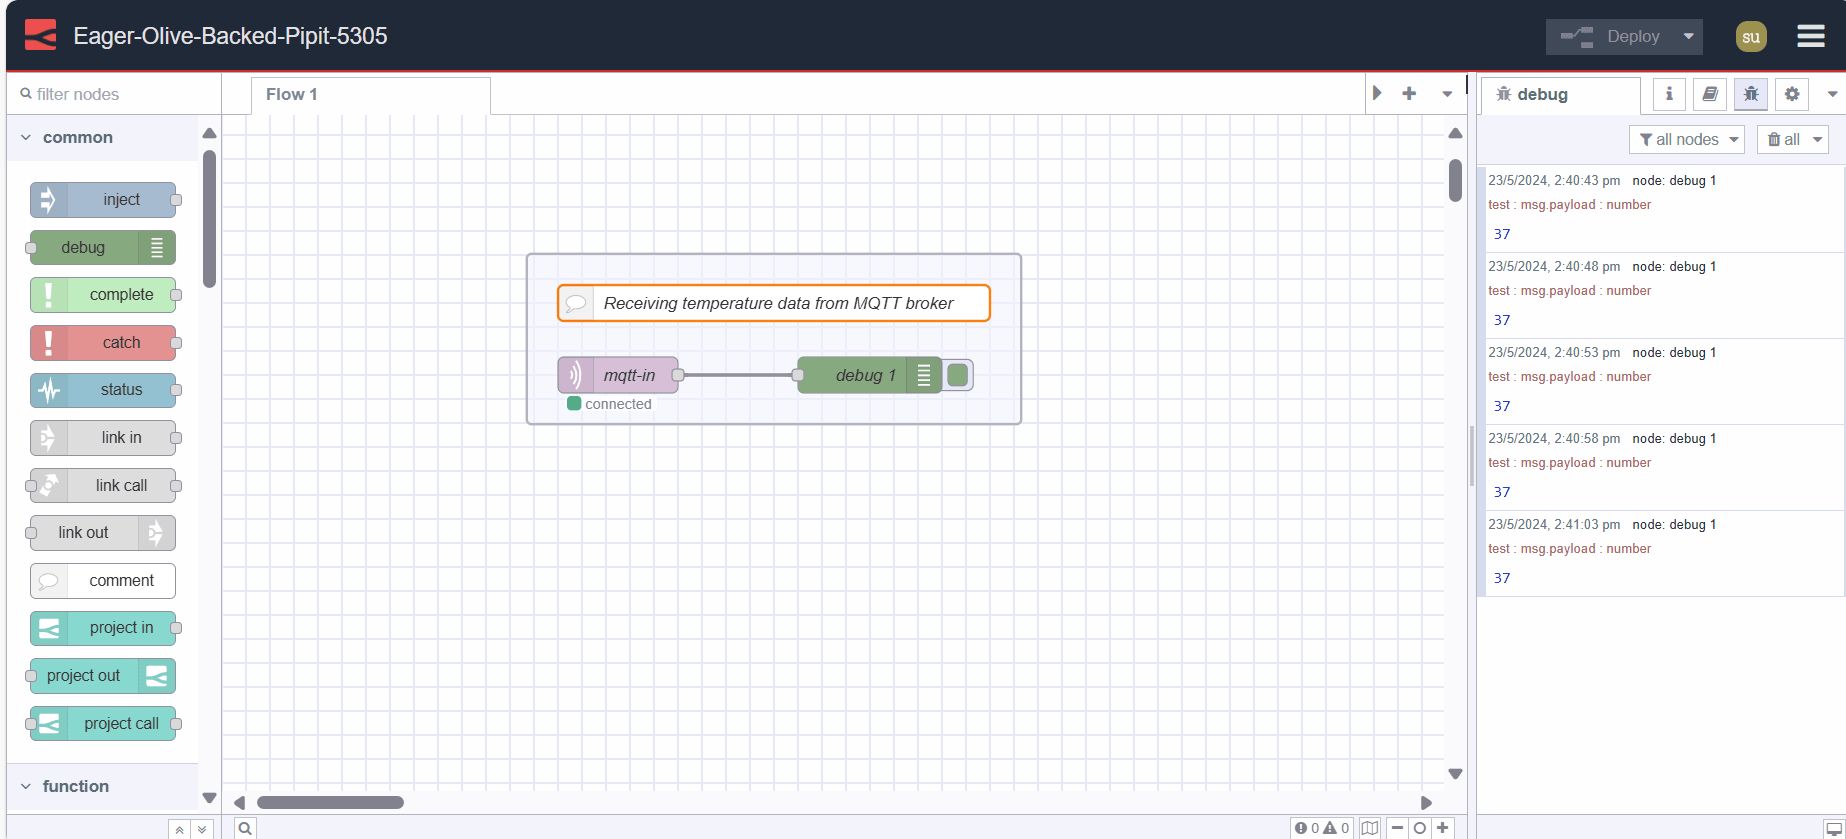Open the all nodes filter dropdown
The image size is (1846, 839).
[1687, 140]
